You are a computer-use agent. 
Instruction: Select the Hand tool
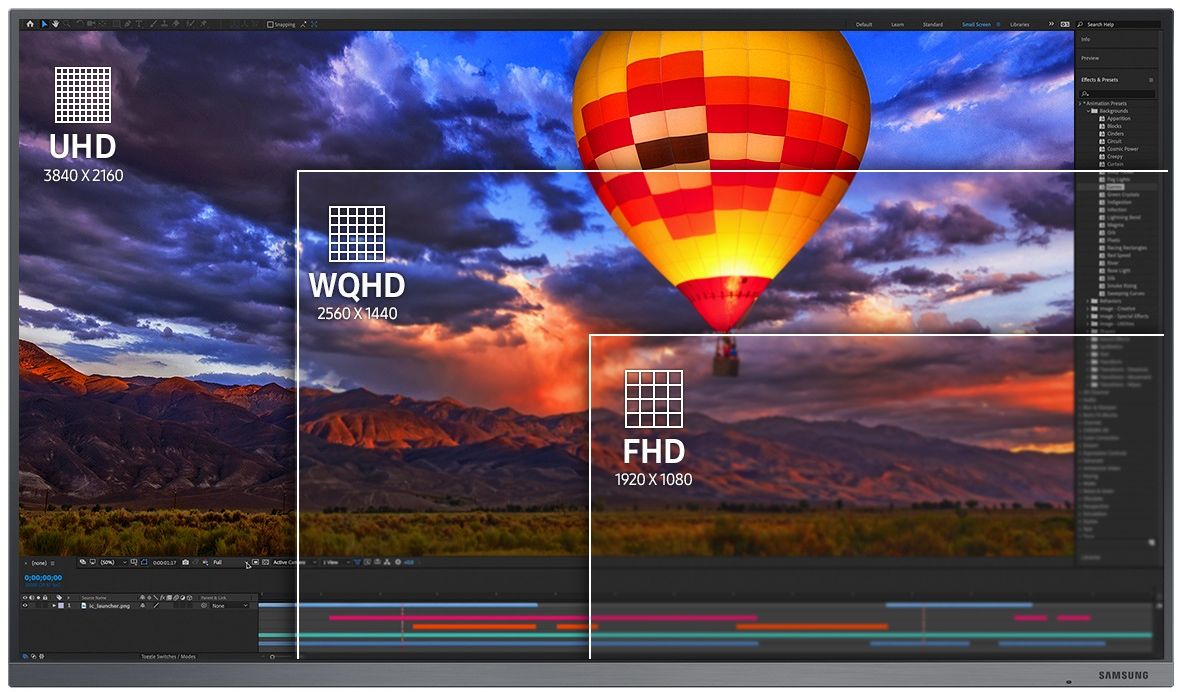pyautogui.click(x=56, y=24)
